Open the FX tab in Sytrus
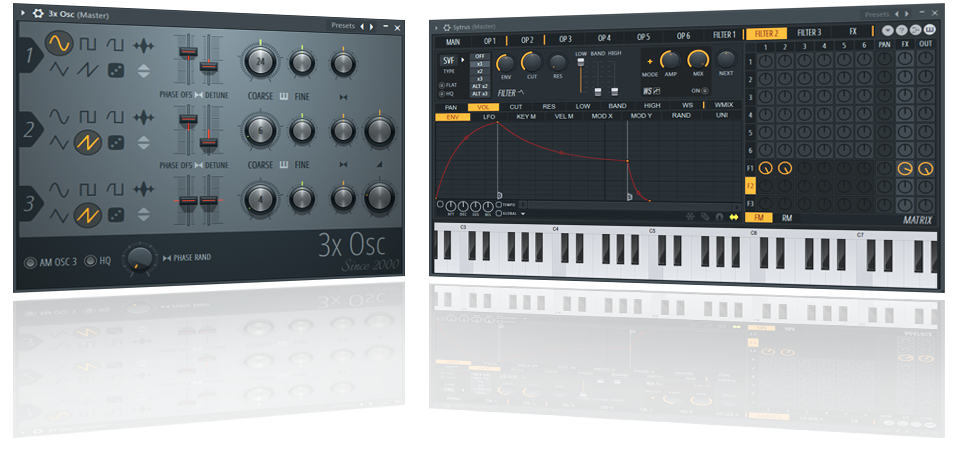 click(853, 31)
